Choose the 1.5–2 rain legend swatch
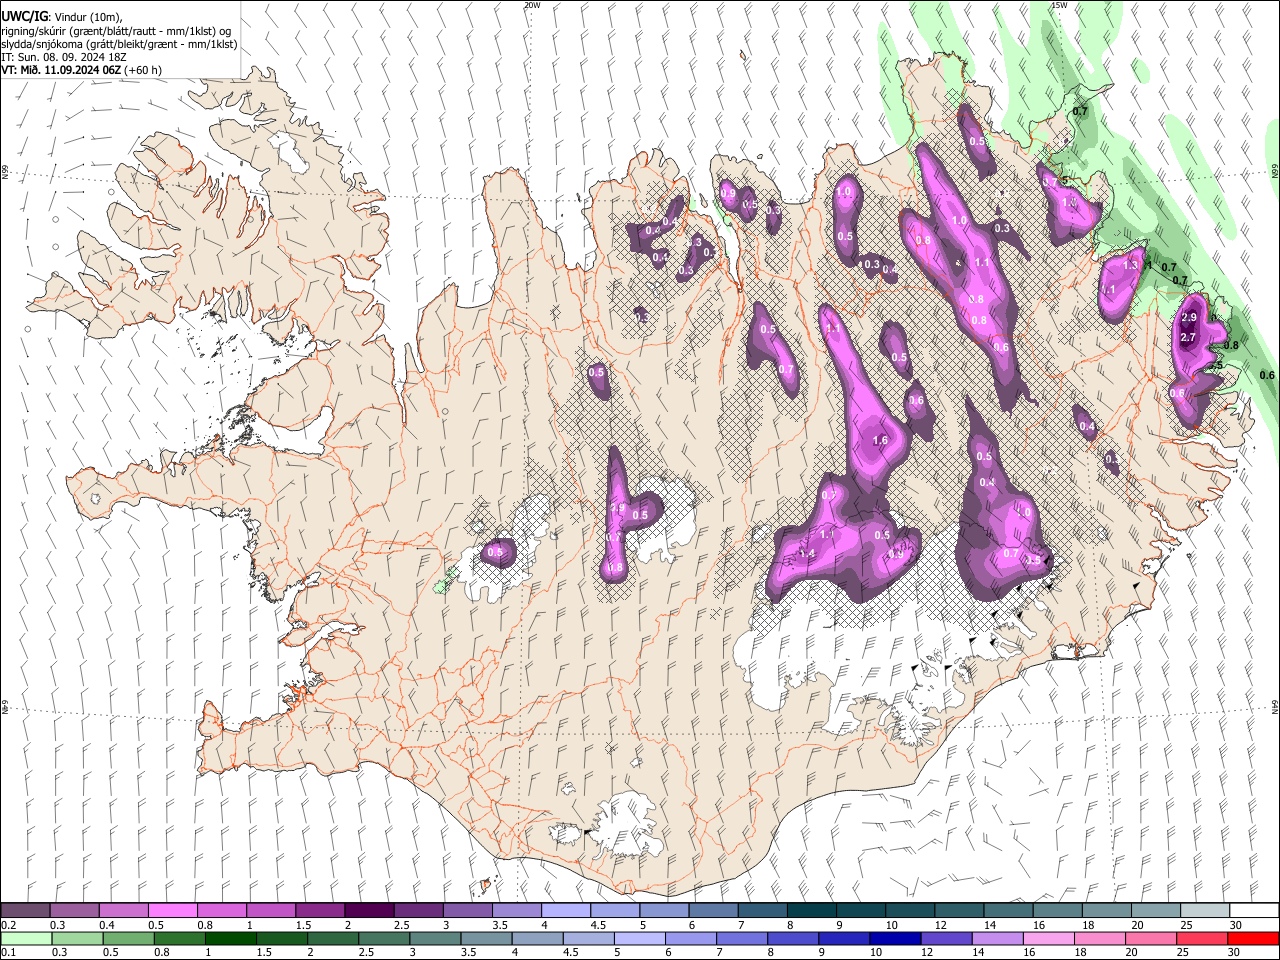Image resolution: width=1280 pixels, height=960 pixels. pos(281,939)
